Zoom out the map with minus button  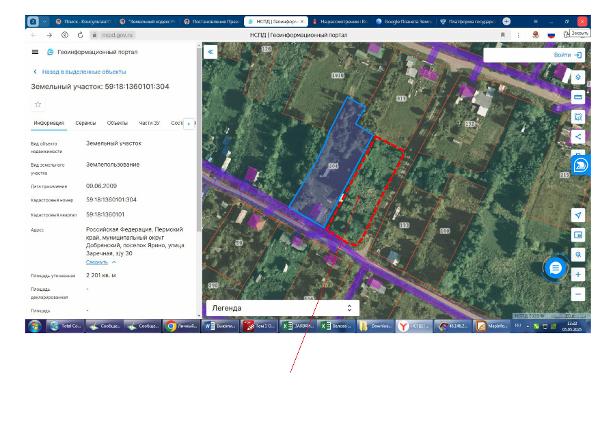coord(578,294)
